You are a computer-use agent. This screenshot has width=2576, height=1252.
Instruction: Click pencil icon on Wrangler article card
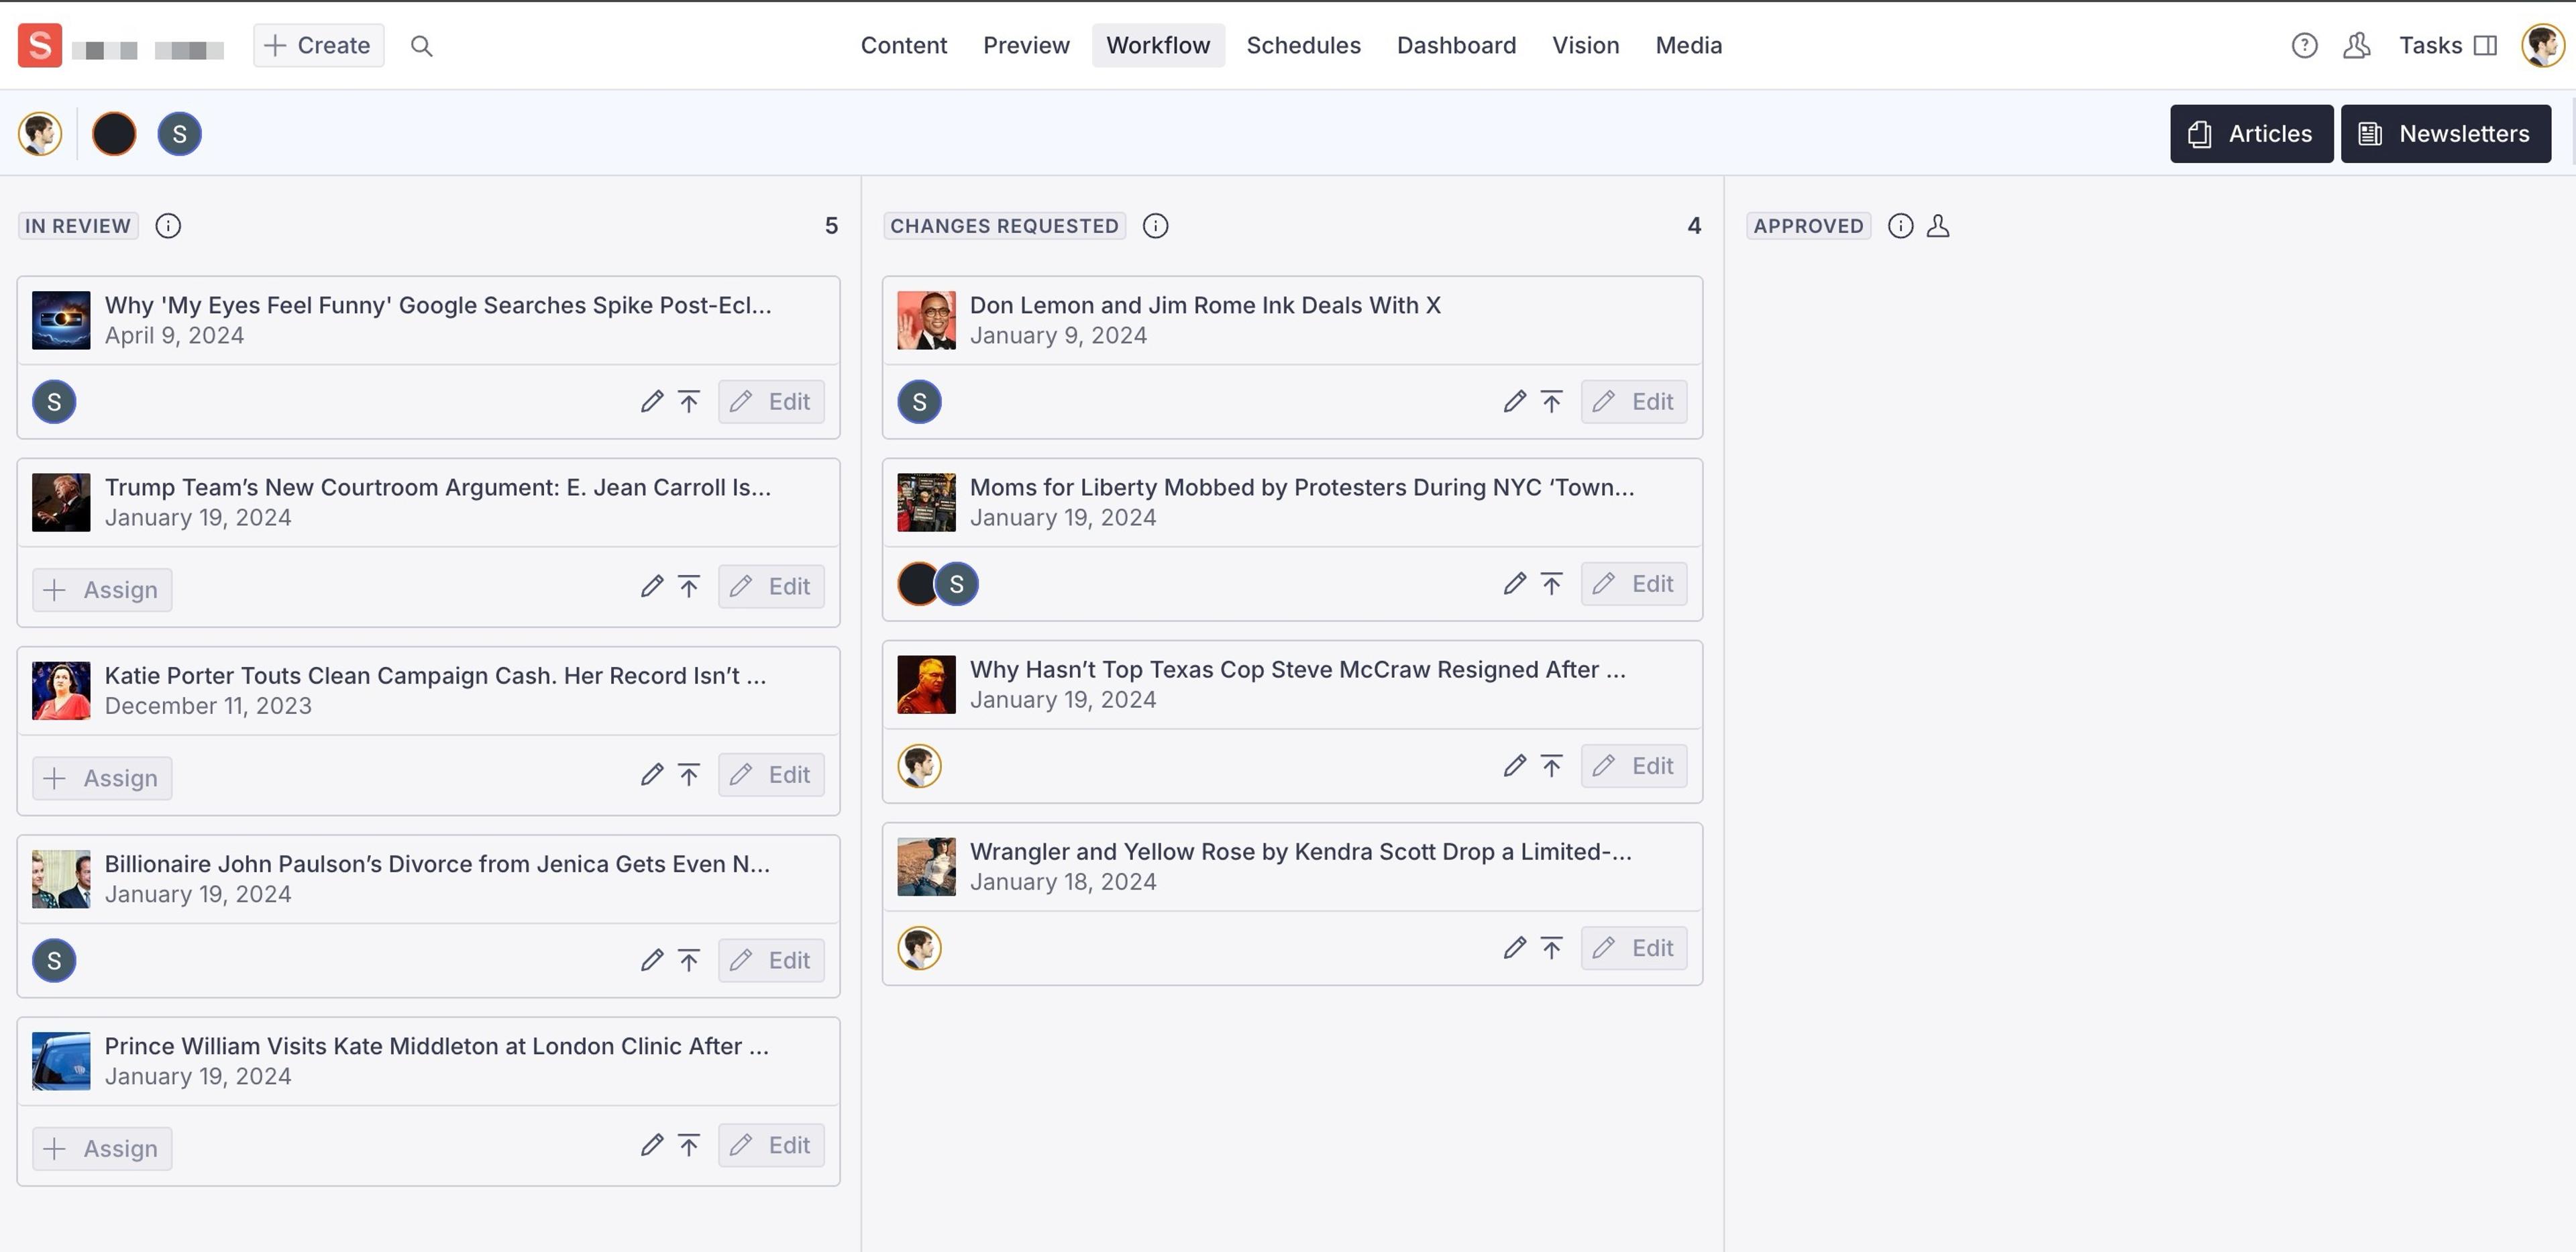(1514, 948)
